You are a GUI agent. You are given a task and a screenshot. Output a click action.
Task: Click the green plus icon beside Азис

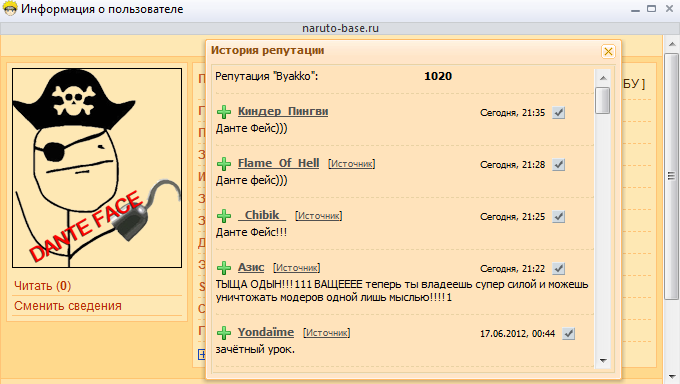tap(224, 268)
